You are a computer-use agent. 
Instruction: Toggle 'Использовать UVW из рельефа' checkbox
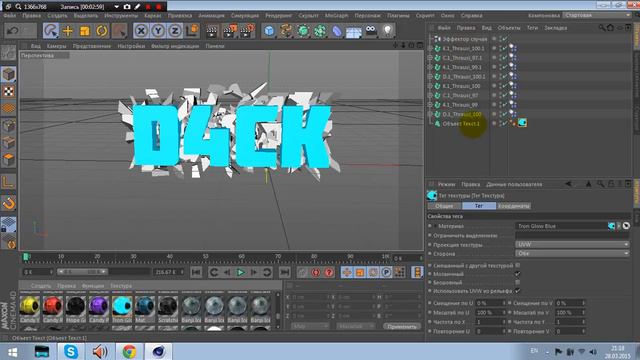(518, 291)
